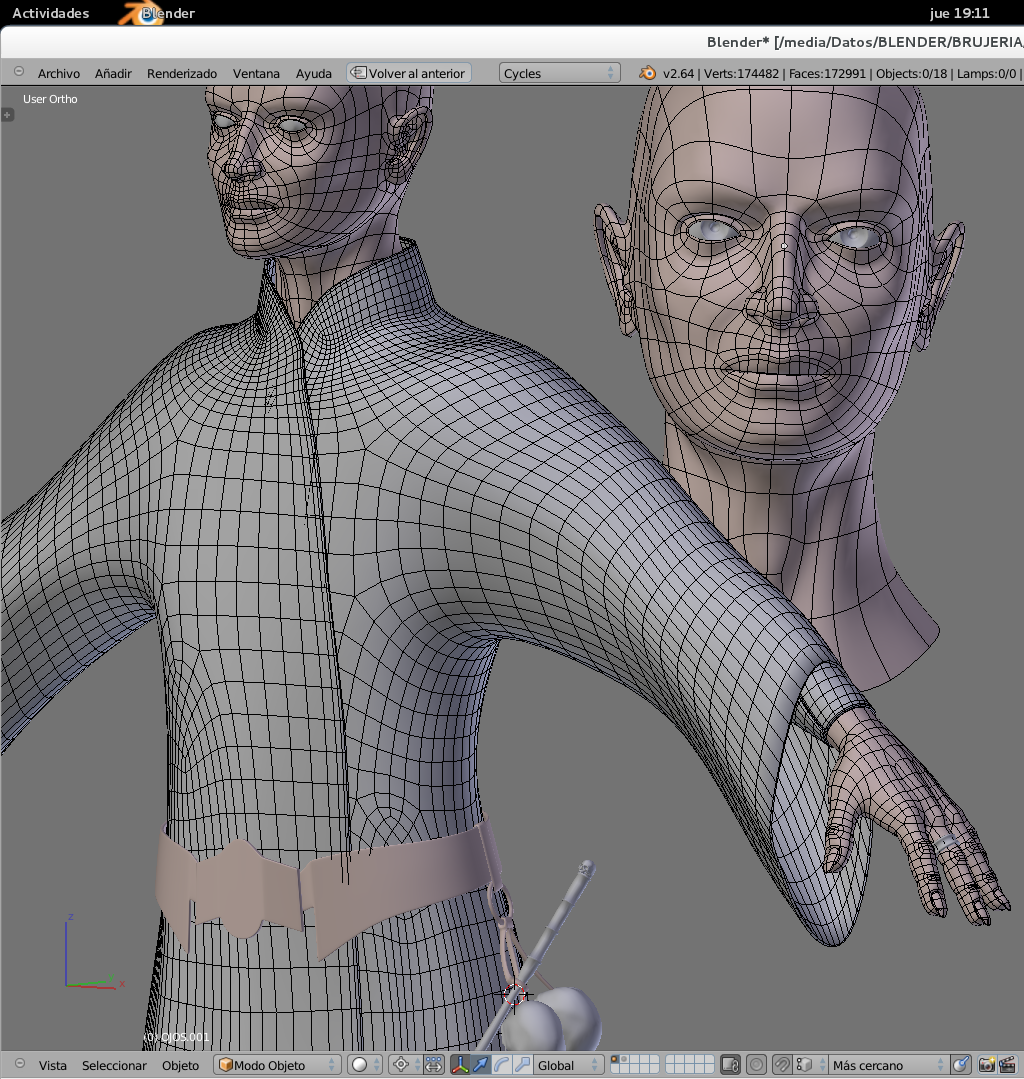The image size is (1024, 1079).
Task: Click the OJOS.001 object name label
Action: 176,1037
